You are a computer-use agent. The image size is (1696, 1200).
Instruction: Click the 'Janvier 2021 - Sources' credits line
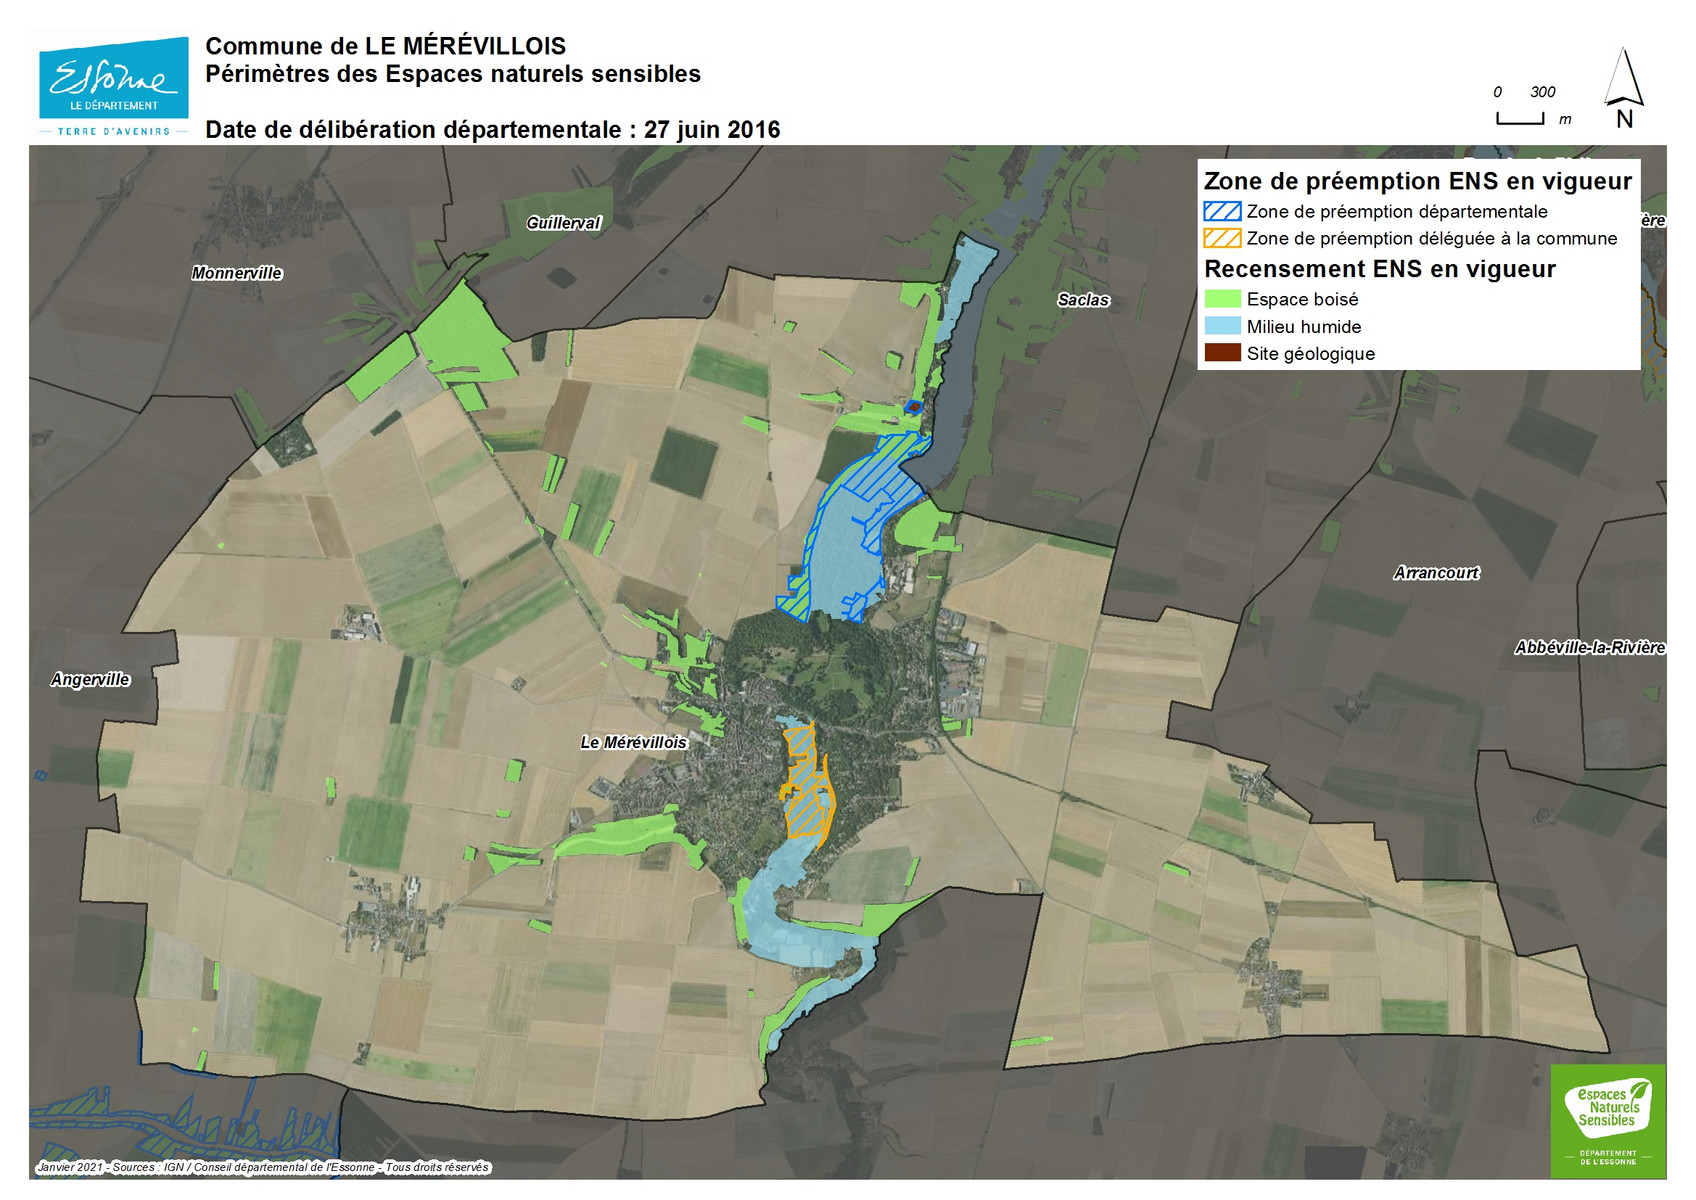click(x=263, y=1167)
